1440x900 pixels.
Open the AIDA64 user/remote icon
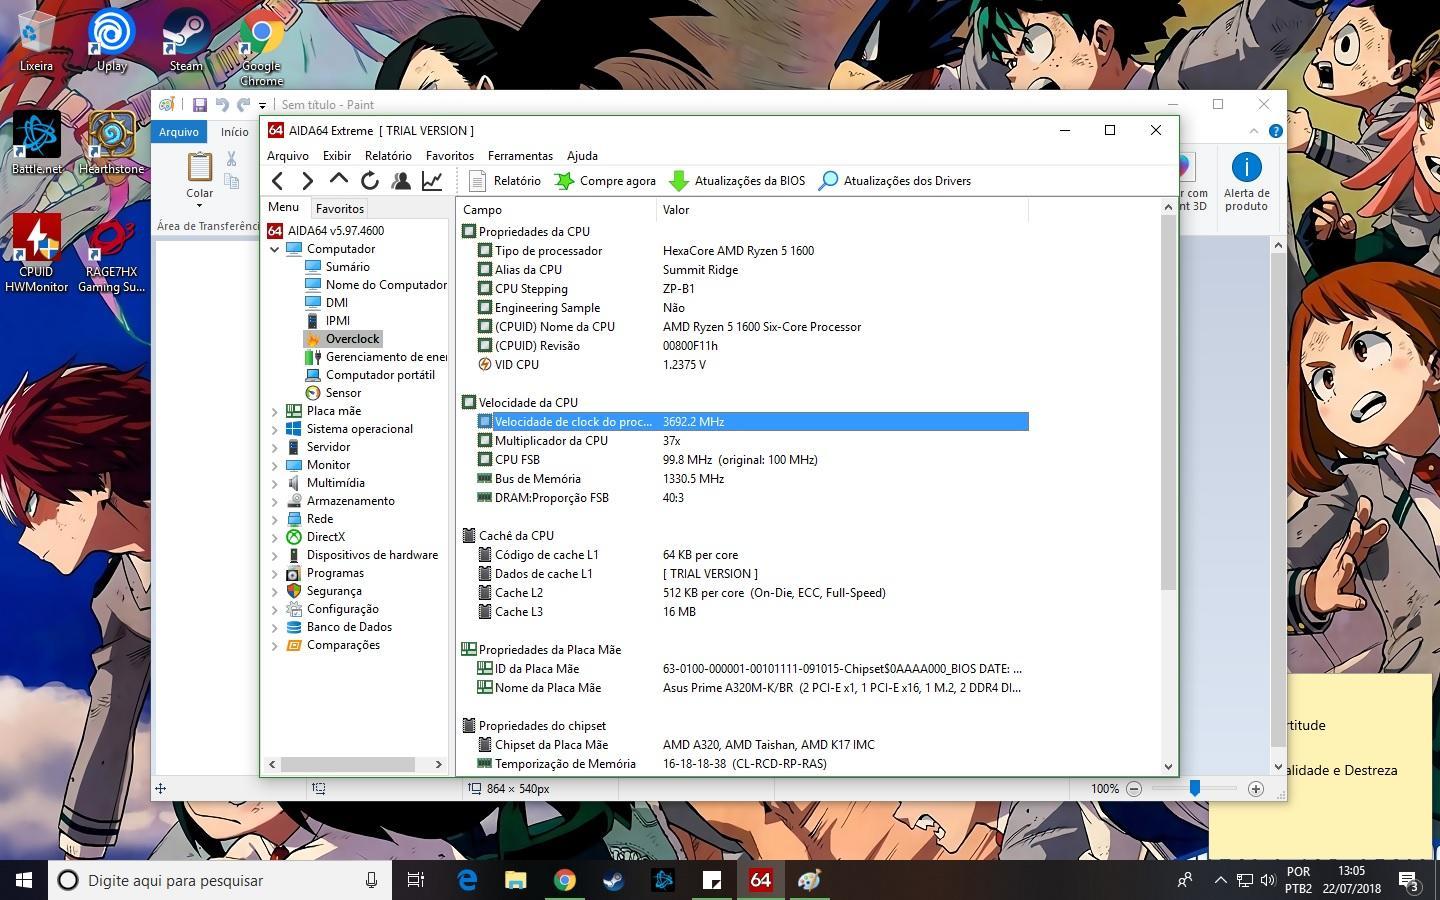401,181
